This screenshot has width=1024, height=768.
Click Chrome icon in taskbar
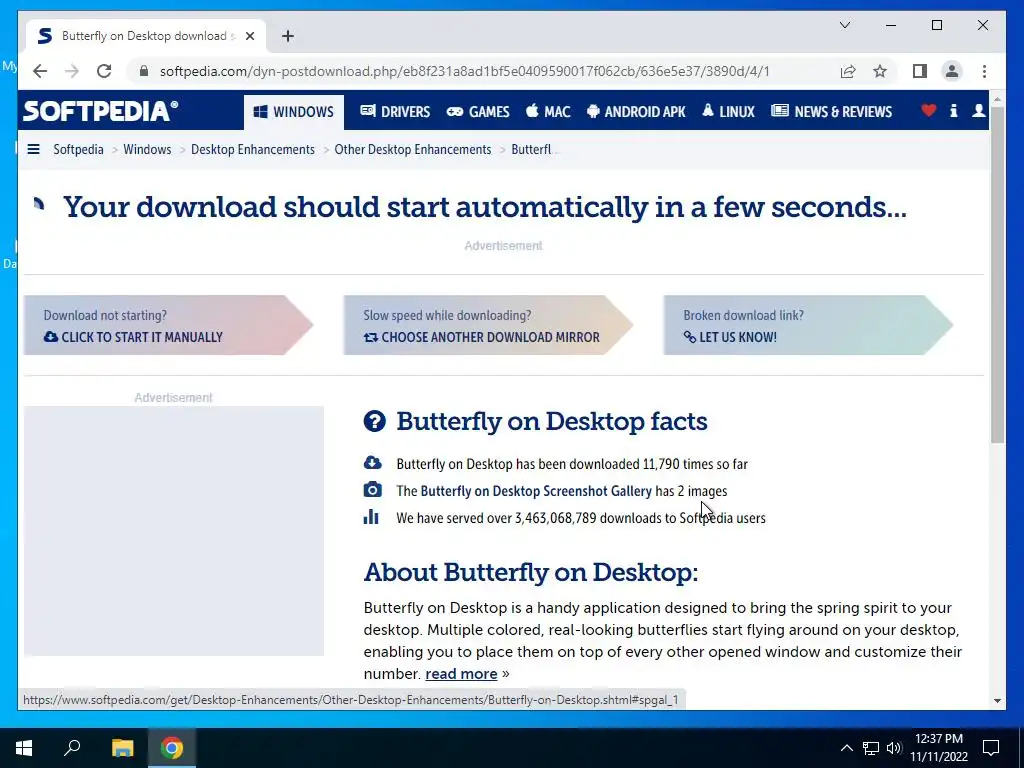coord(172,748)
